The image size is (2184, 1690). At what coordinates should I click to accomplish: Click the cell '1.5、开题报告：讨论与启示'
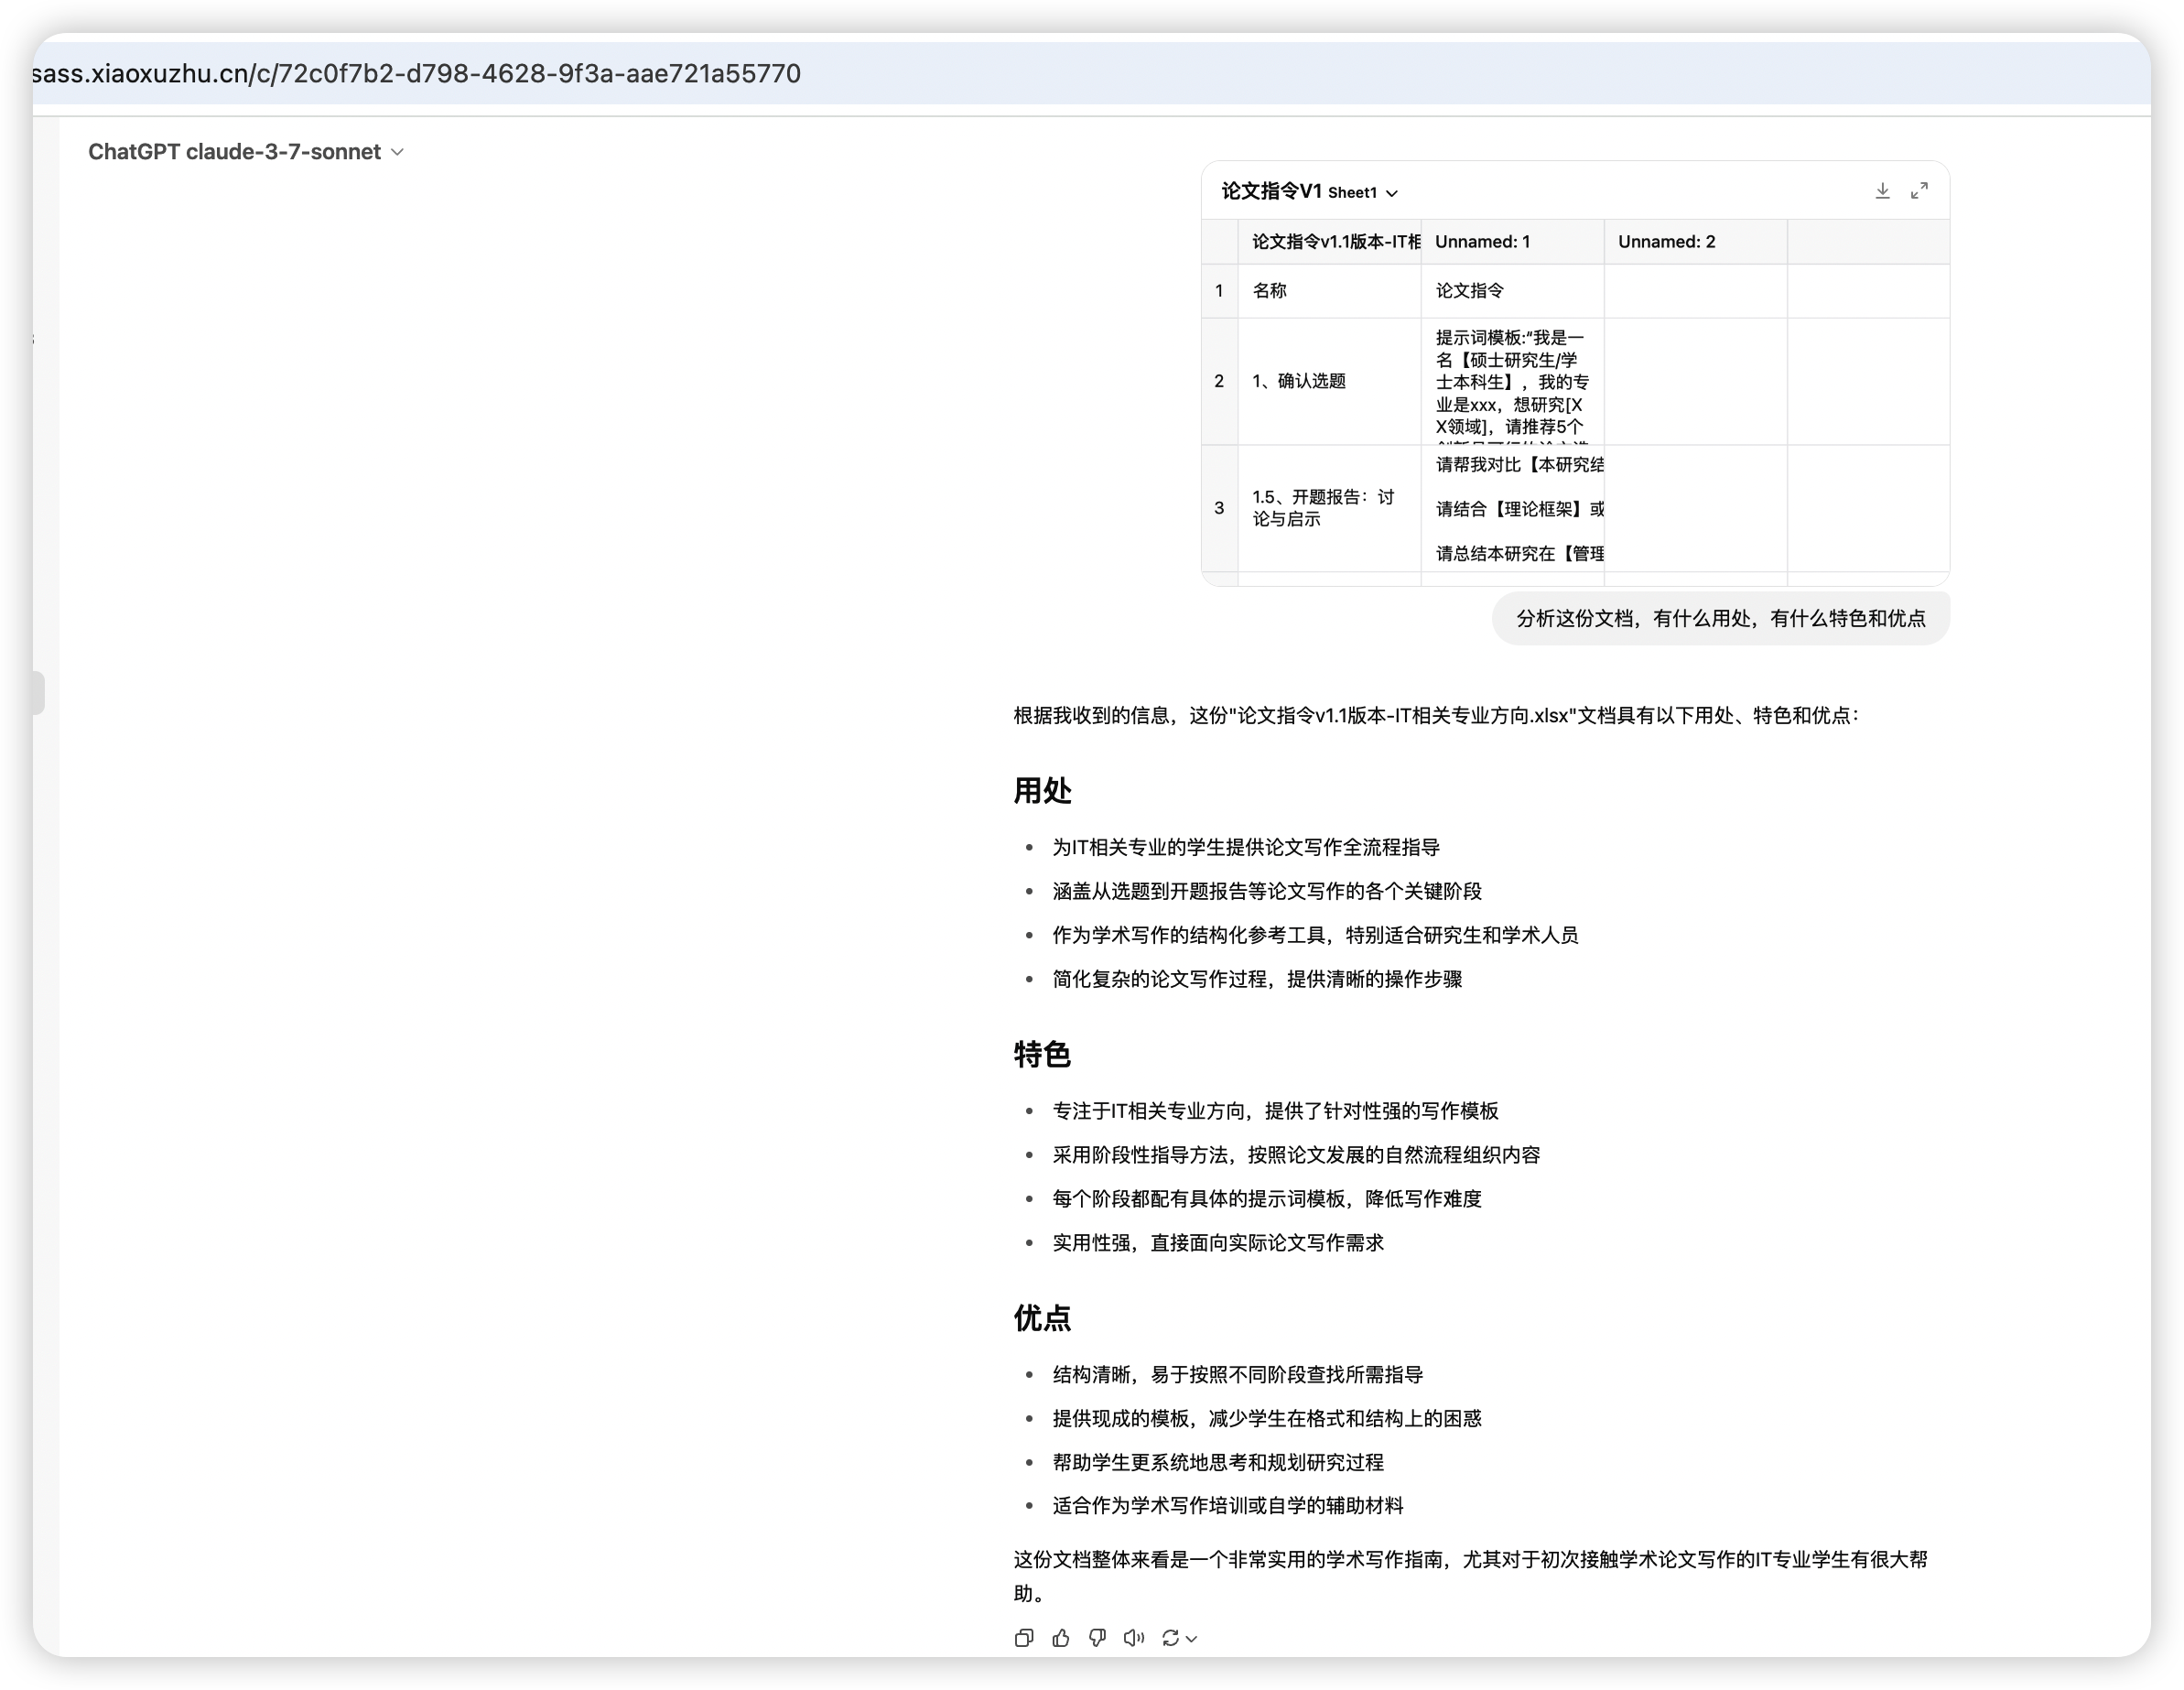point(1322,508)
